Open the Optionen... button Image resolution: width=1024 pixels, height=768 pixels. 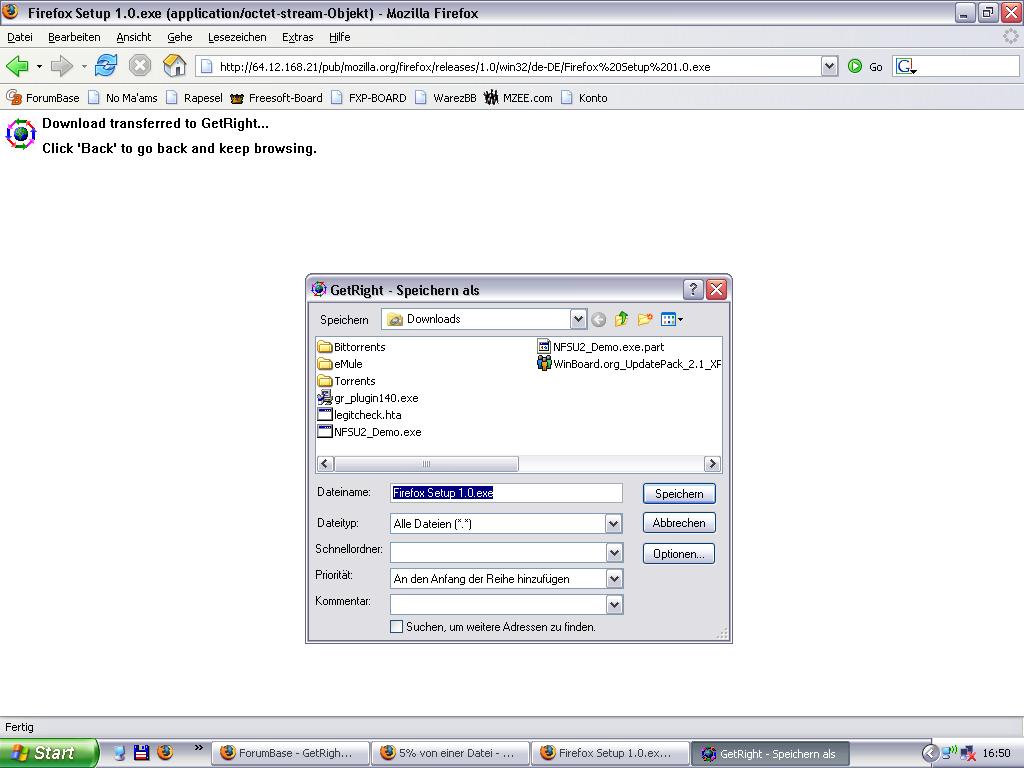679,554
